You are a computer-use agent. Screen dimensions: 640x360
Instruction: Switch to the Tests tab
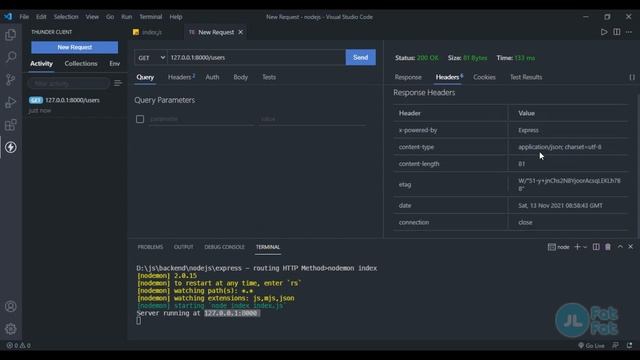point(269,77)
